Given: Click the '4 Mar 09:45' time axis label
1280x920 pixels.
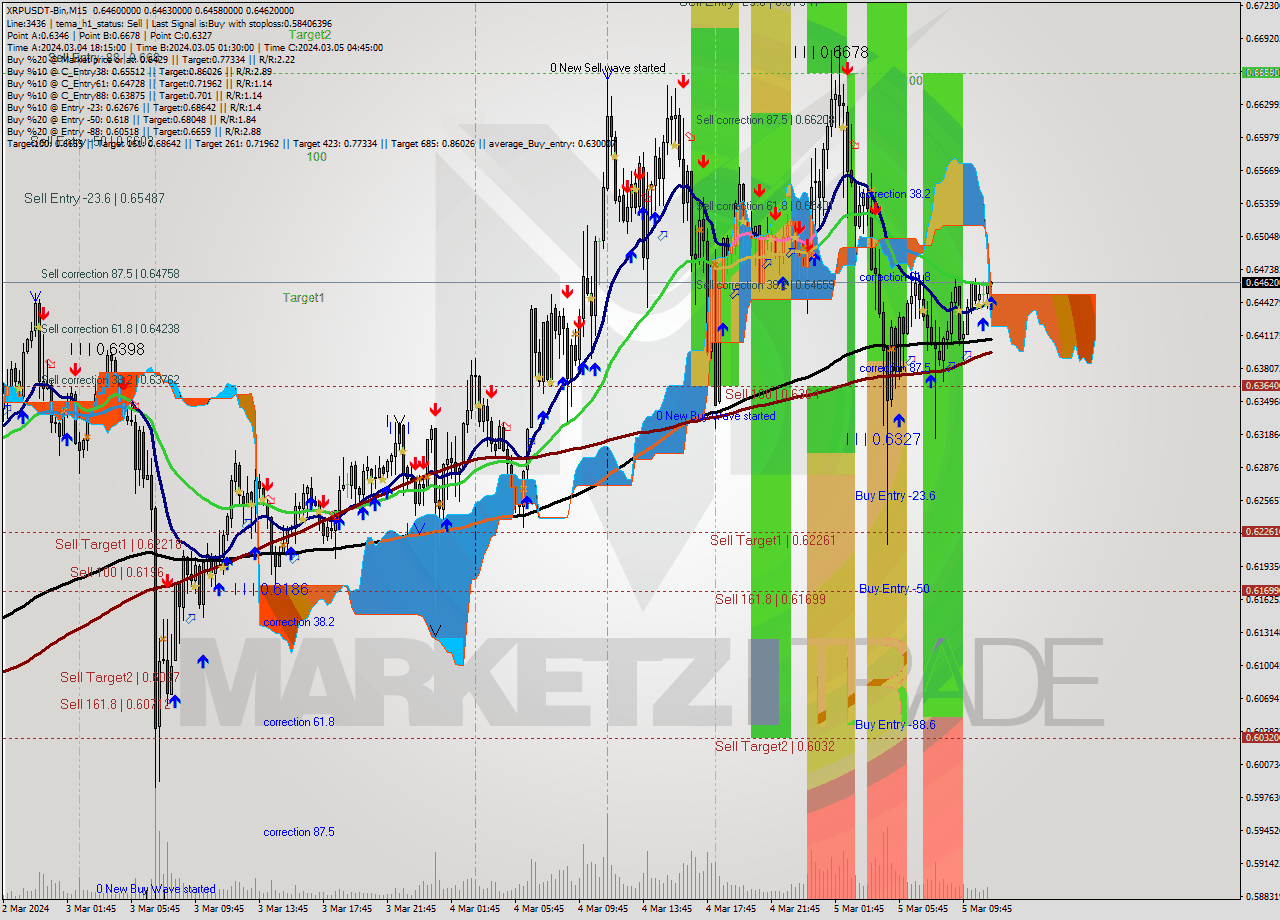Looking at the screenshot, I should [602, 909].
